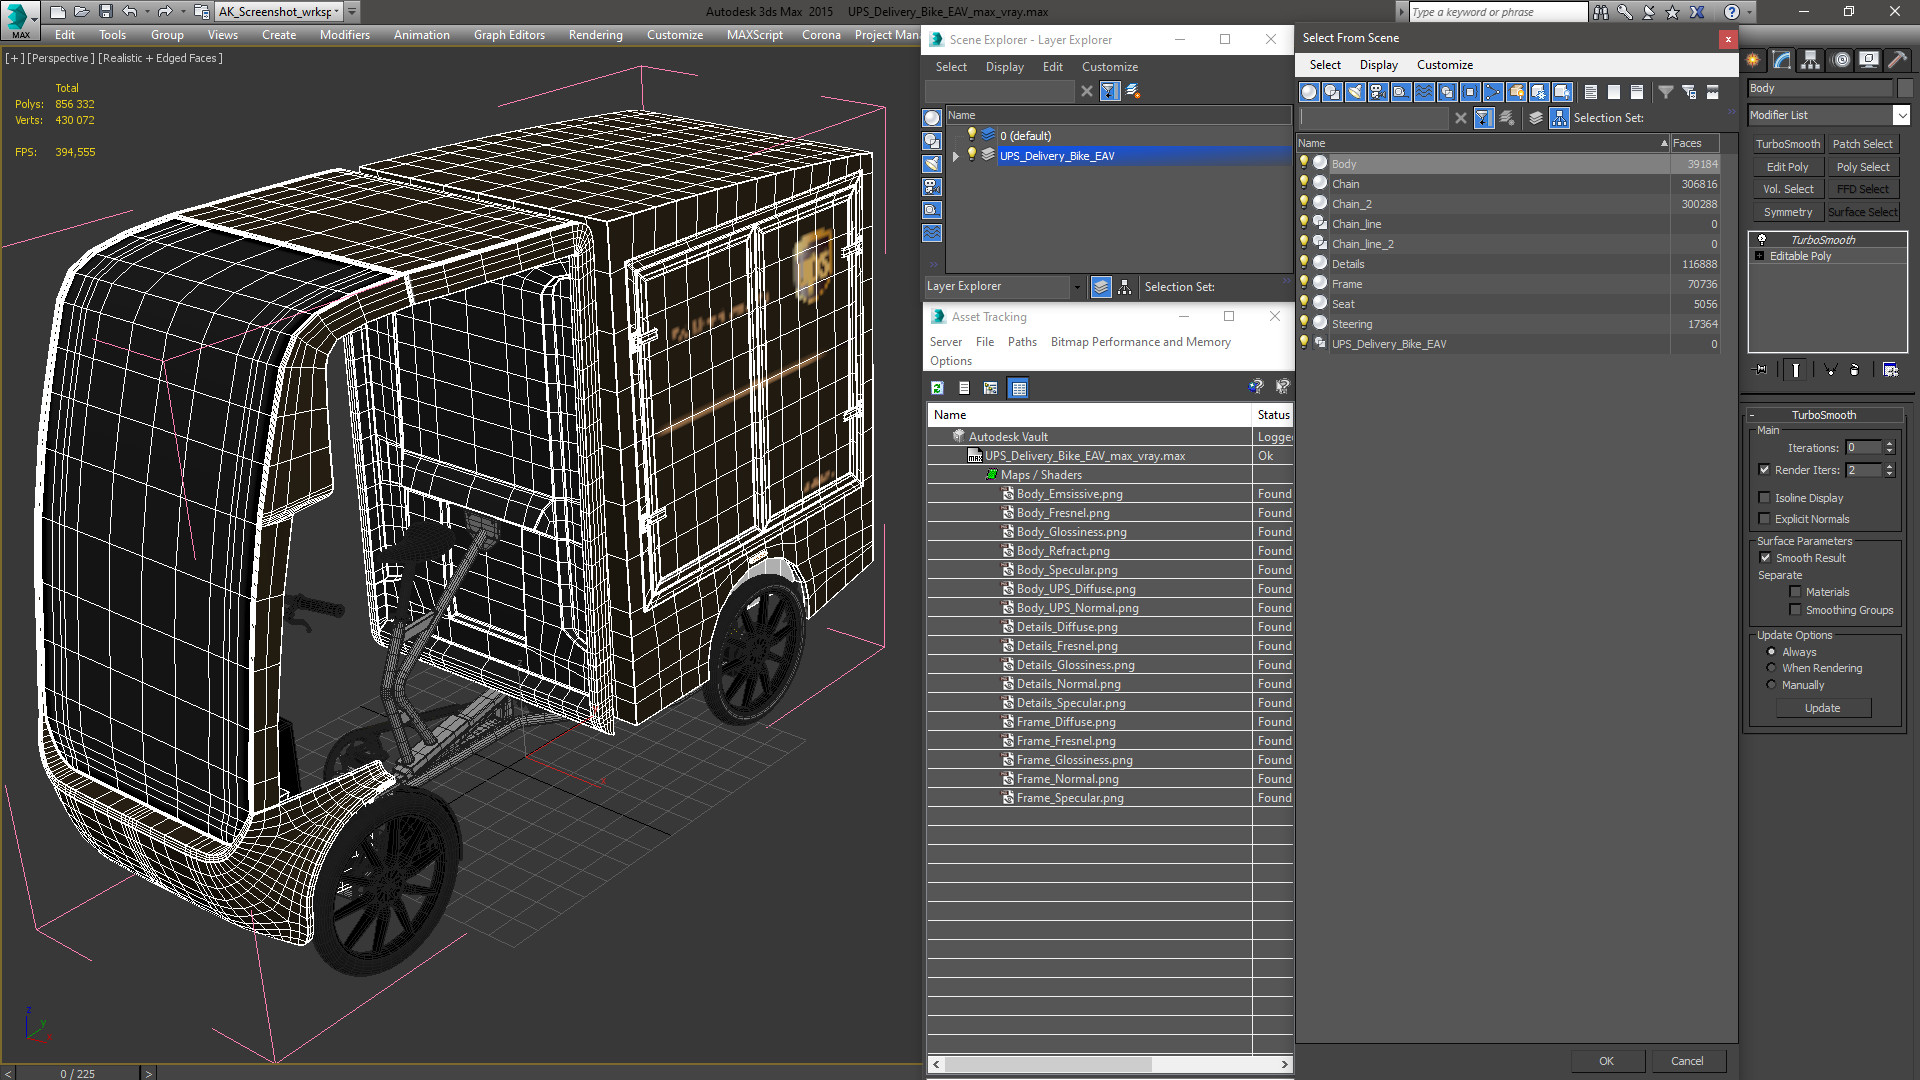The image size is (1920, 1080).
Task: Select Table View icon in Asset Tracking toolbar
Action: click(1018, 388)
